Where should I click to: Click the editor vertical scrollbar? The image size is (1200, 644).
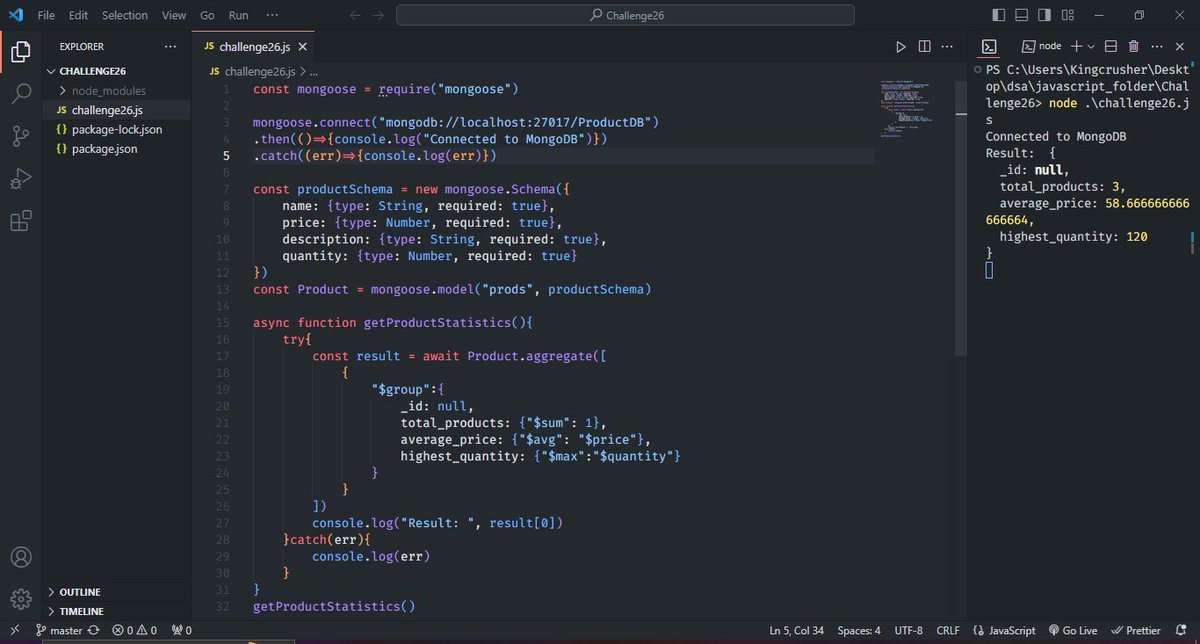(x=961, y=218)
